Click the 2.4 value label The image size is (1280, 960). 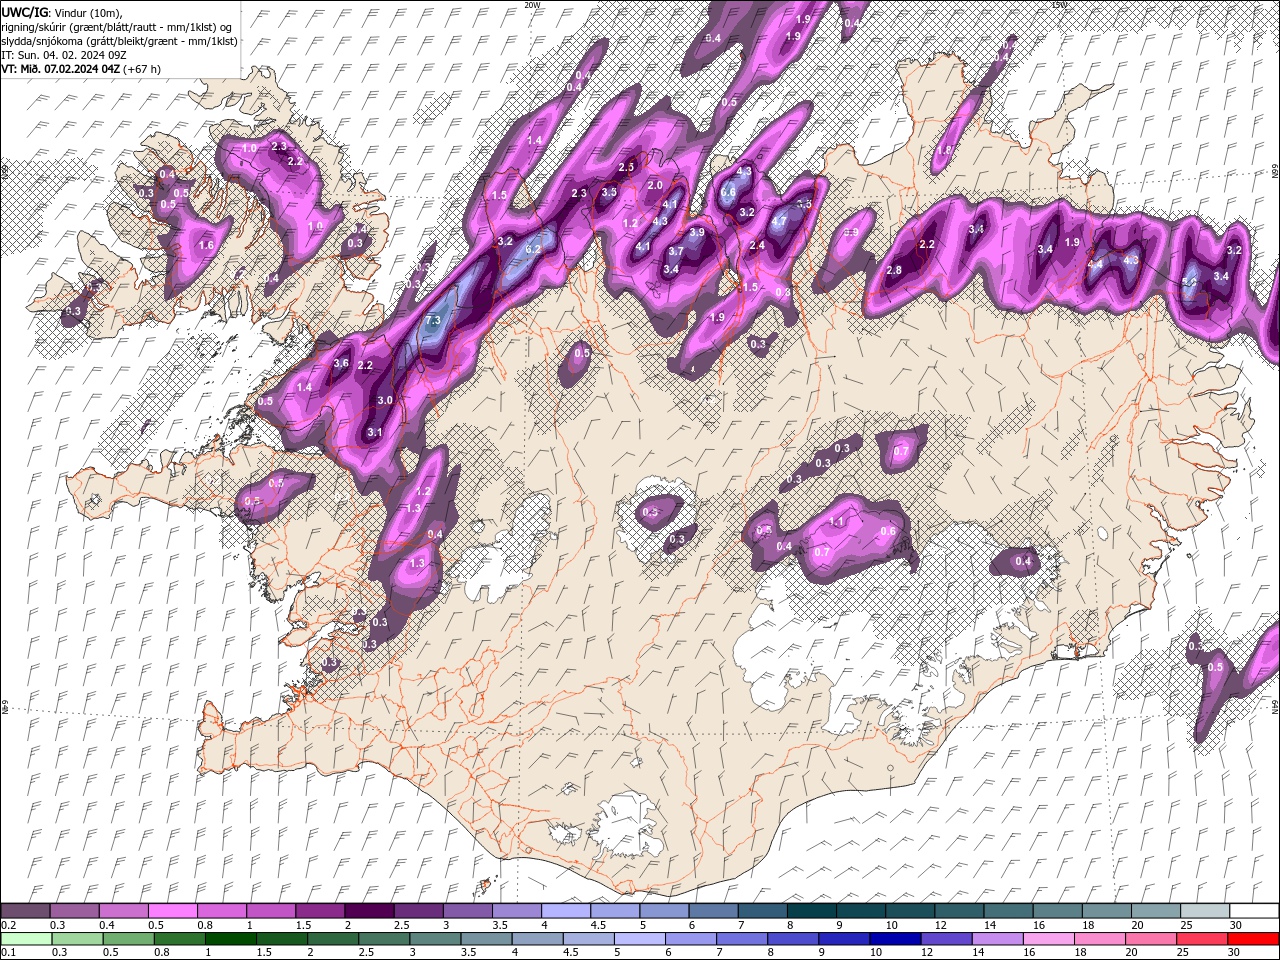pos(757,245)
